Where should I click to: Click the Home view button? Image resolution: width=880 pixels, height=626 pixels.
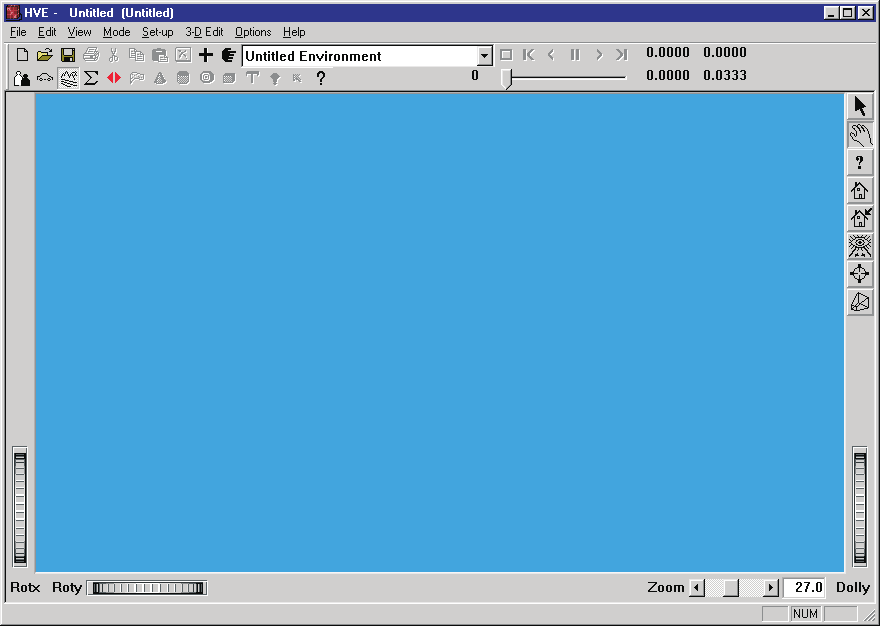pos(860,191)
